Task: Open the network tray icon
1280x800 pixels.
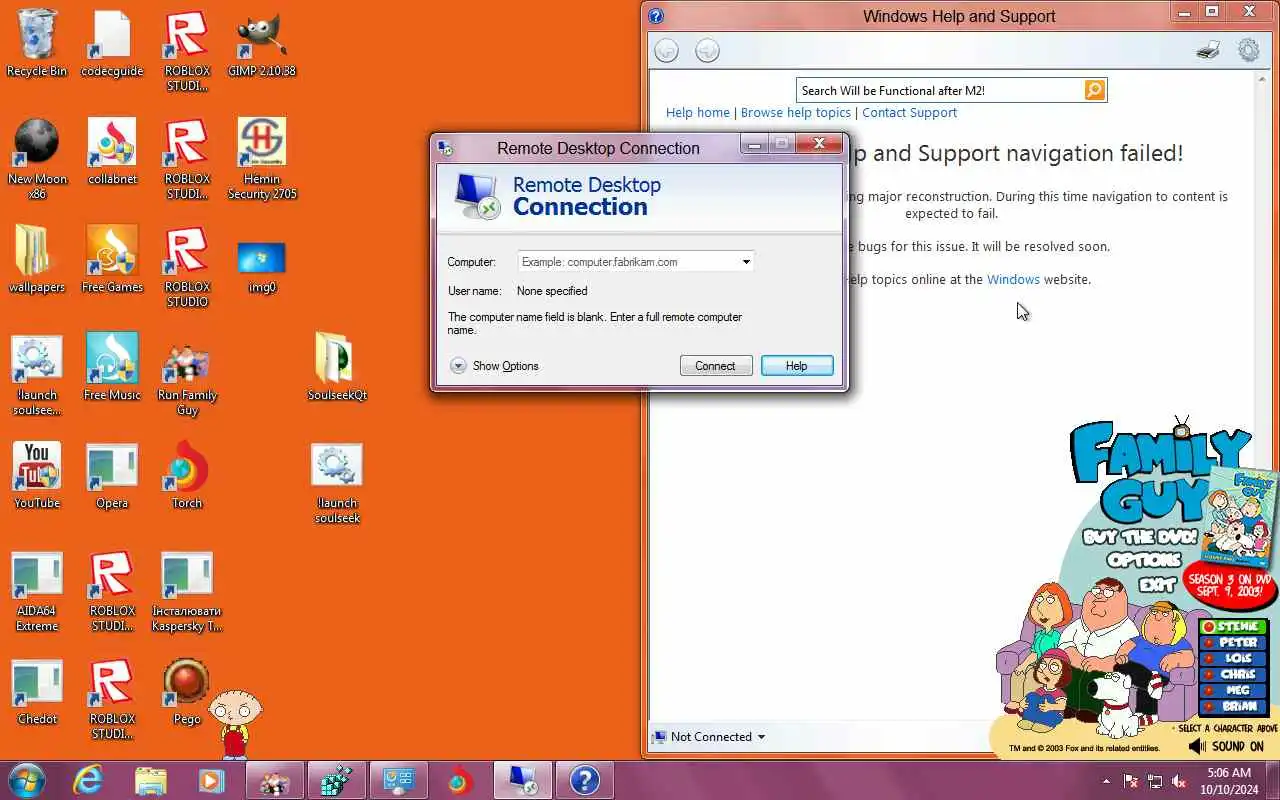Action: click(x=1155, y=781)
